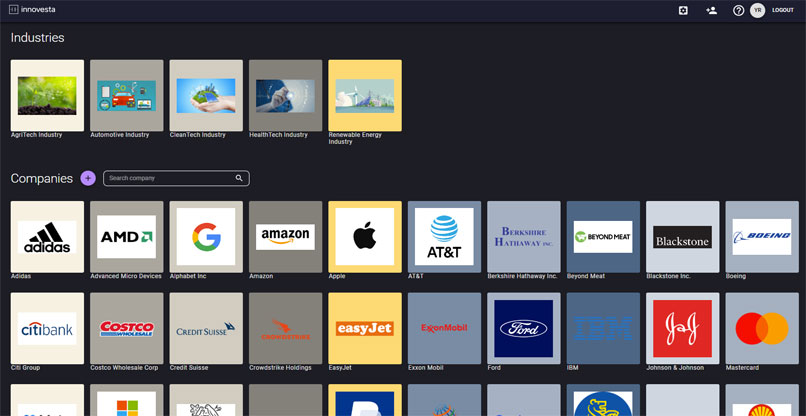Add a new company with plus button
806x416 pixels.
coord(88,178)
